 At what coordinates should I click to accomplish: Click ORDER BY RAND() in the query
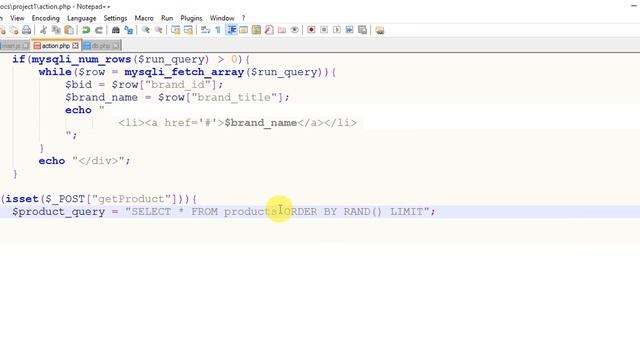(333, 212)
